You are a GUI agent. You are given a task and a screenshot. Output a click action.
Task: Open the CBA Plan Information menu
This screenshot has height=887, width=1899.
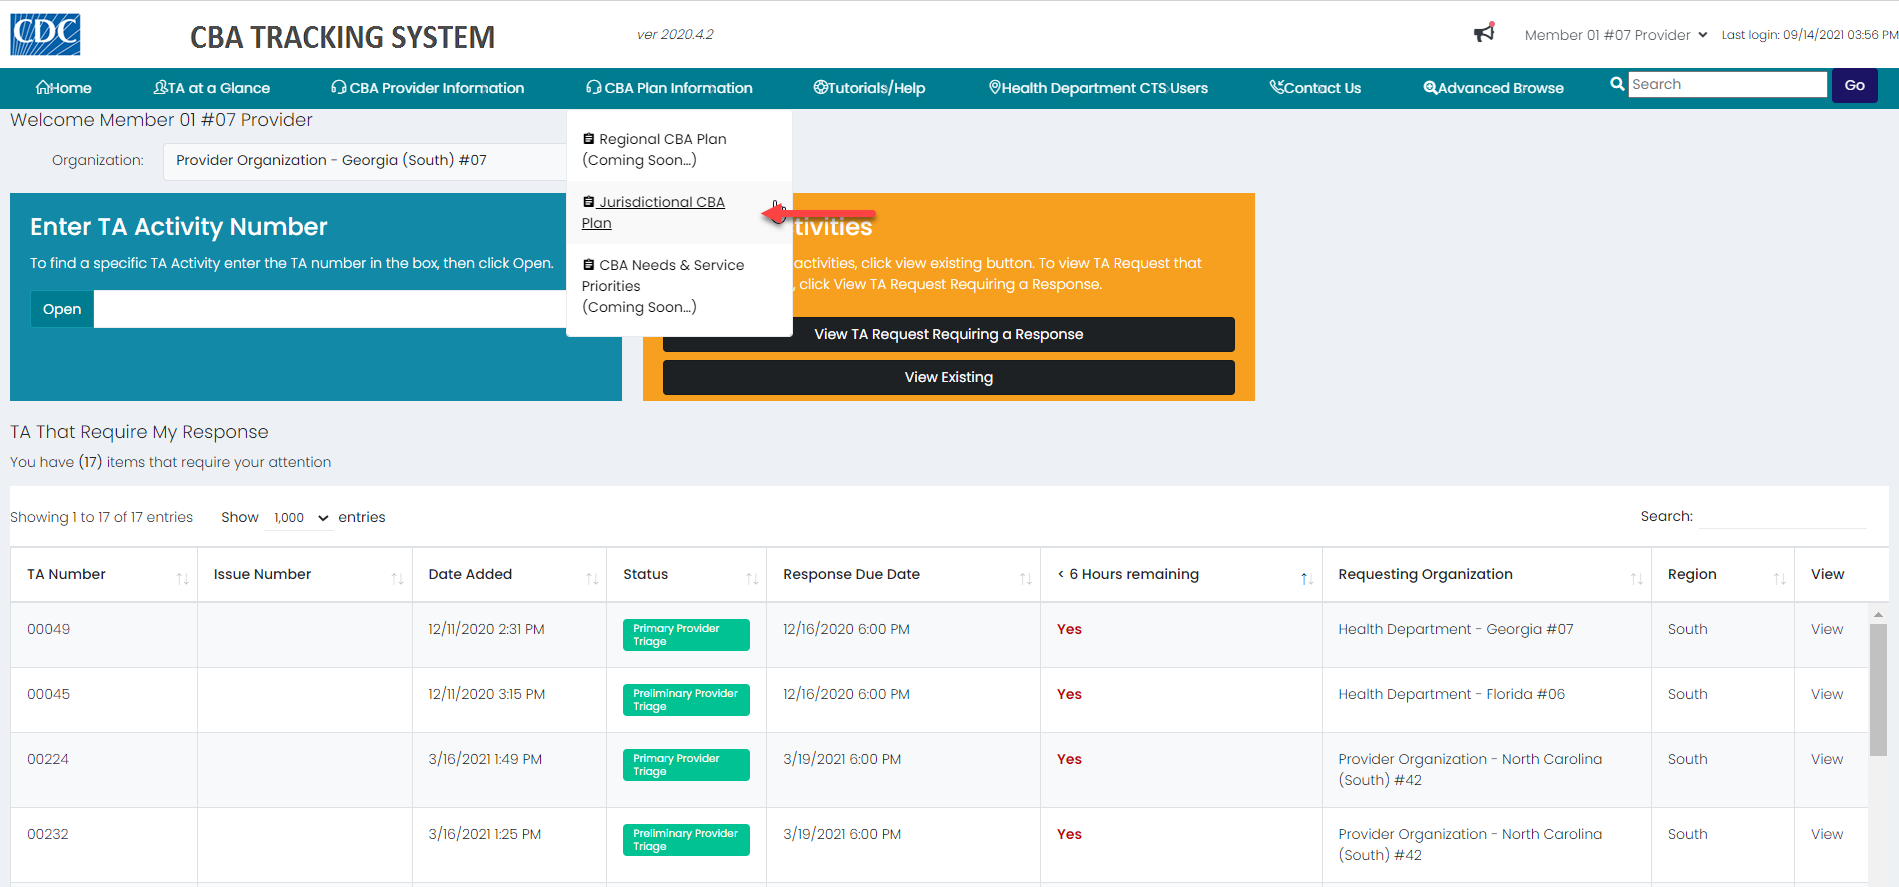point(669,88)
